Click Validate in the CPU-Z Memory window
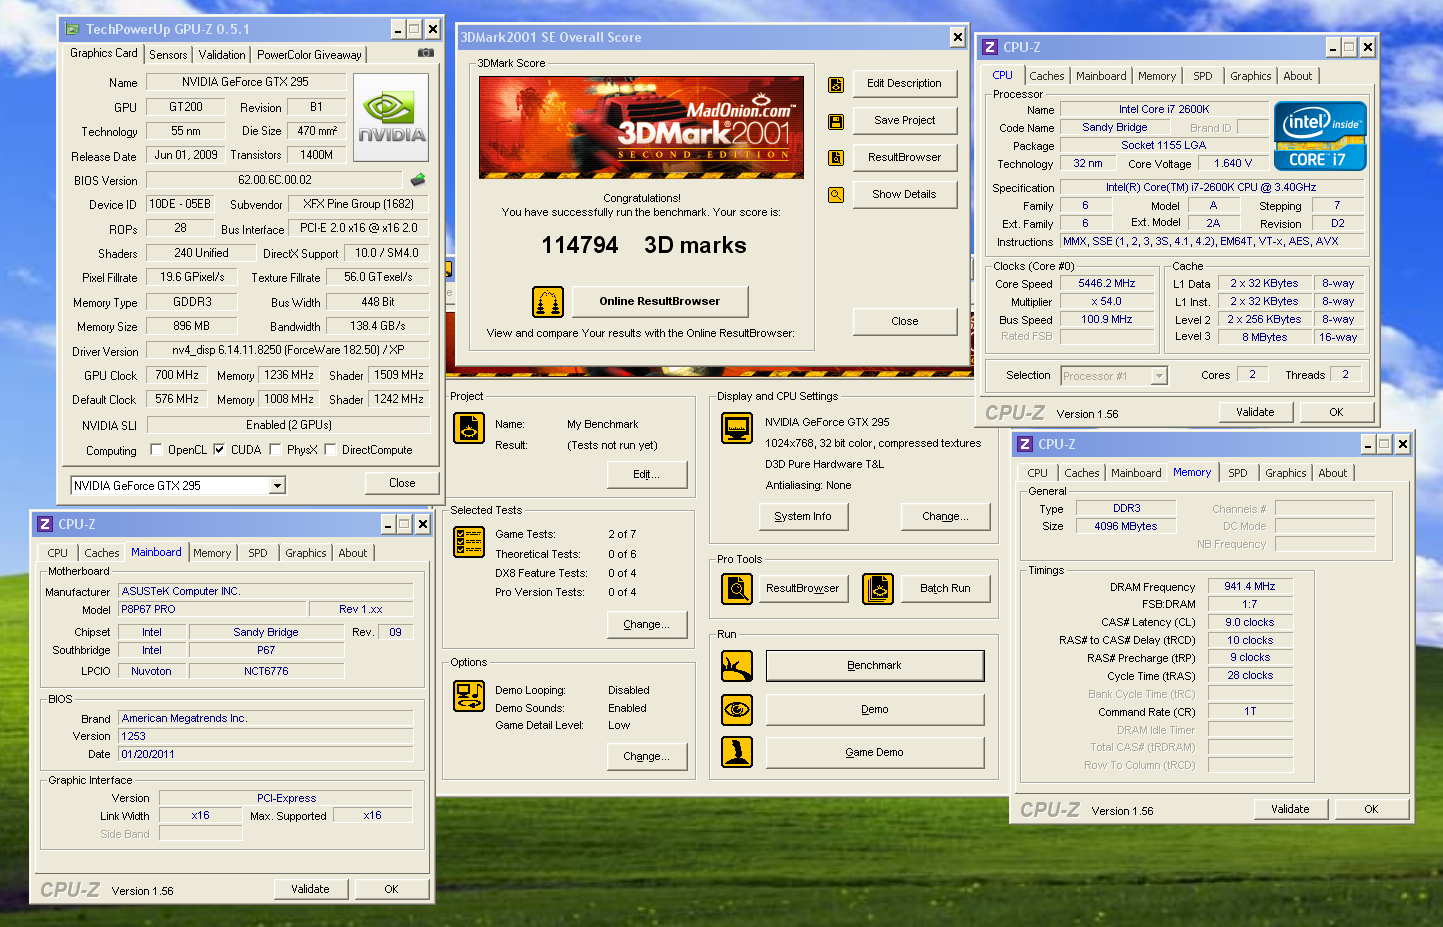Image resolution: width=1443 pixels, height=927 pixels. point(1290,809)
